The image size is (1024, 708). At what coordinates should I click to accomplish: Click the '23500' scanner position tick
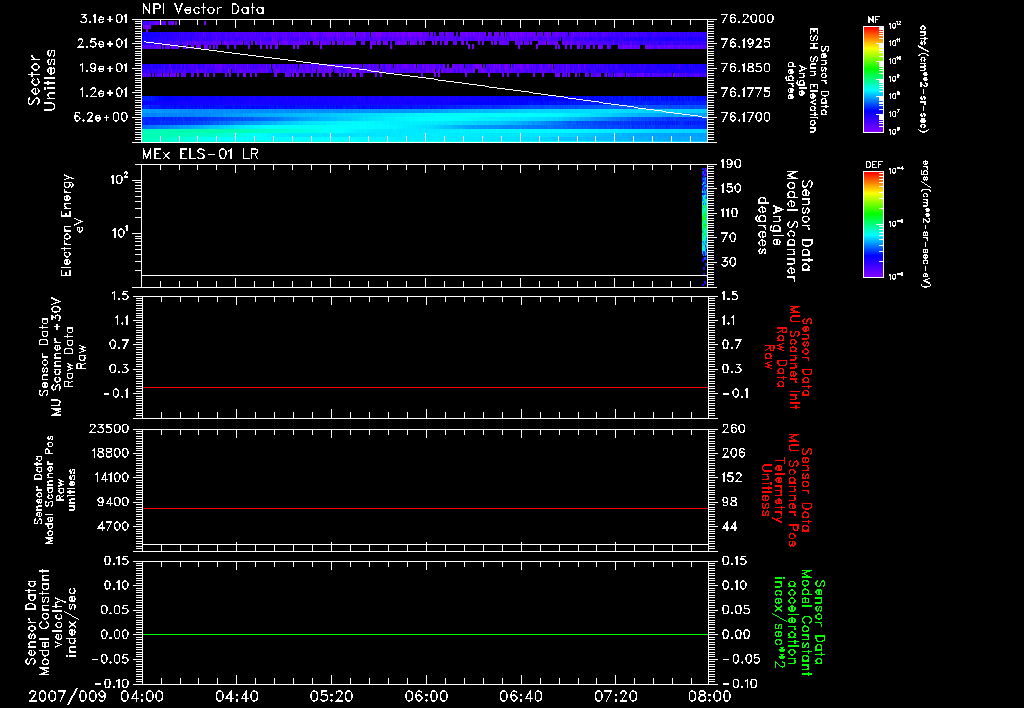[109, 429]
